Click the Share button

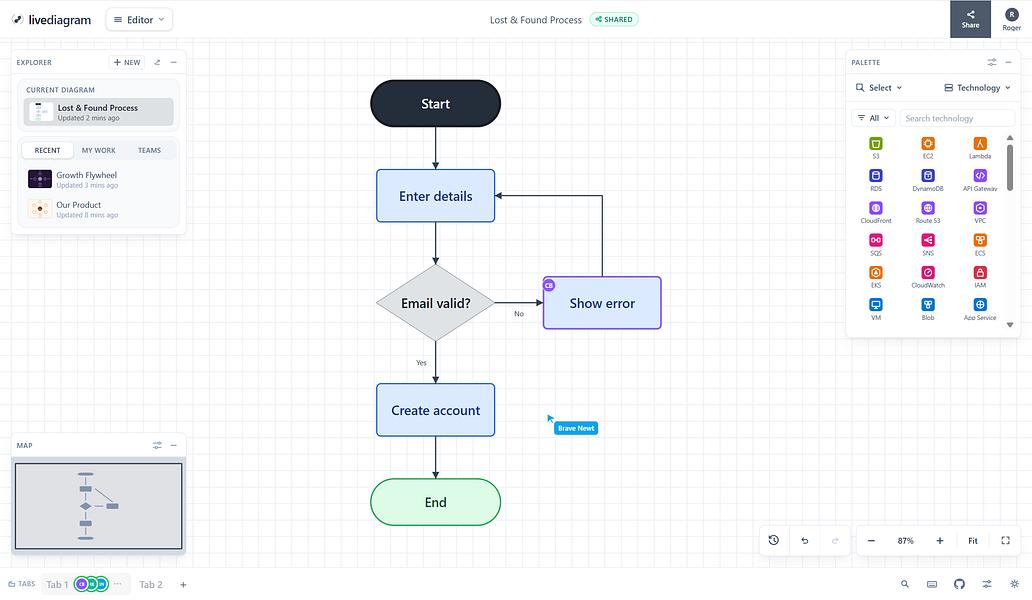pos(970,19)
